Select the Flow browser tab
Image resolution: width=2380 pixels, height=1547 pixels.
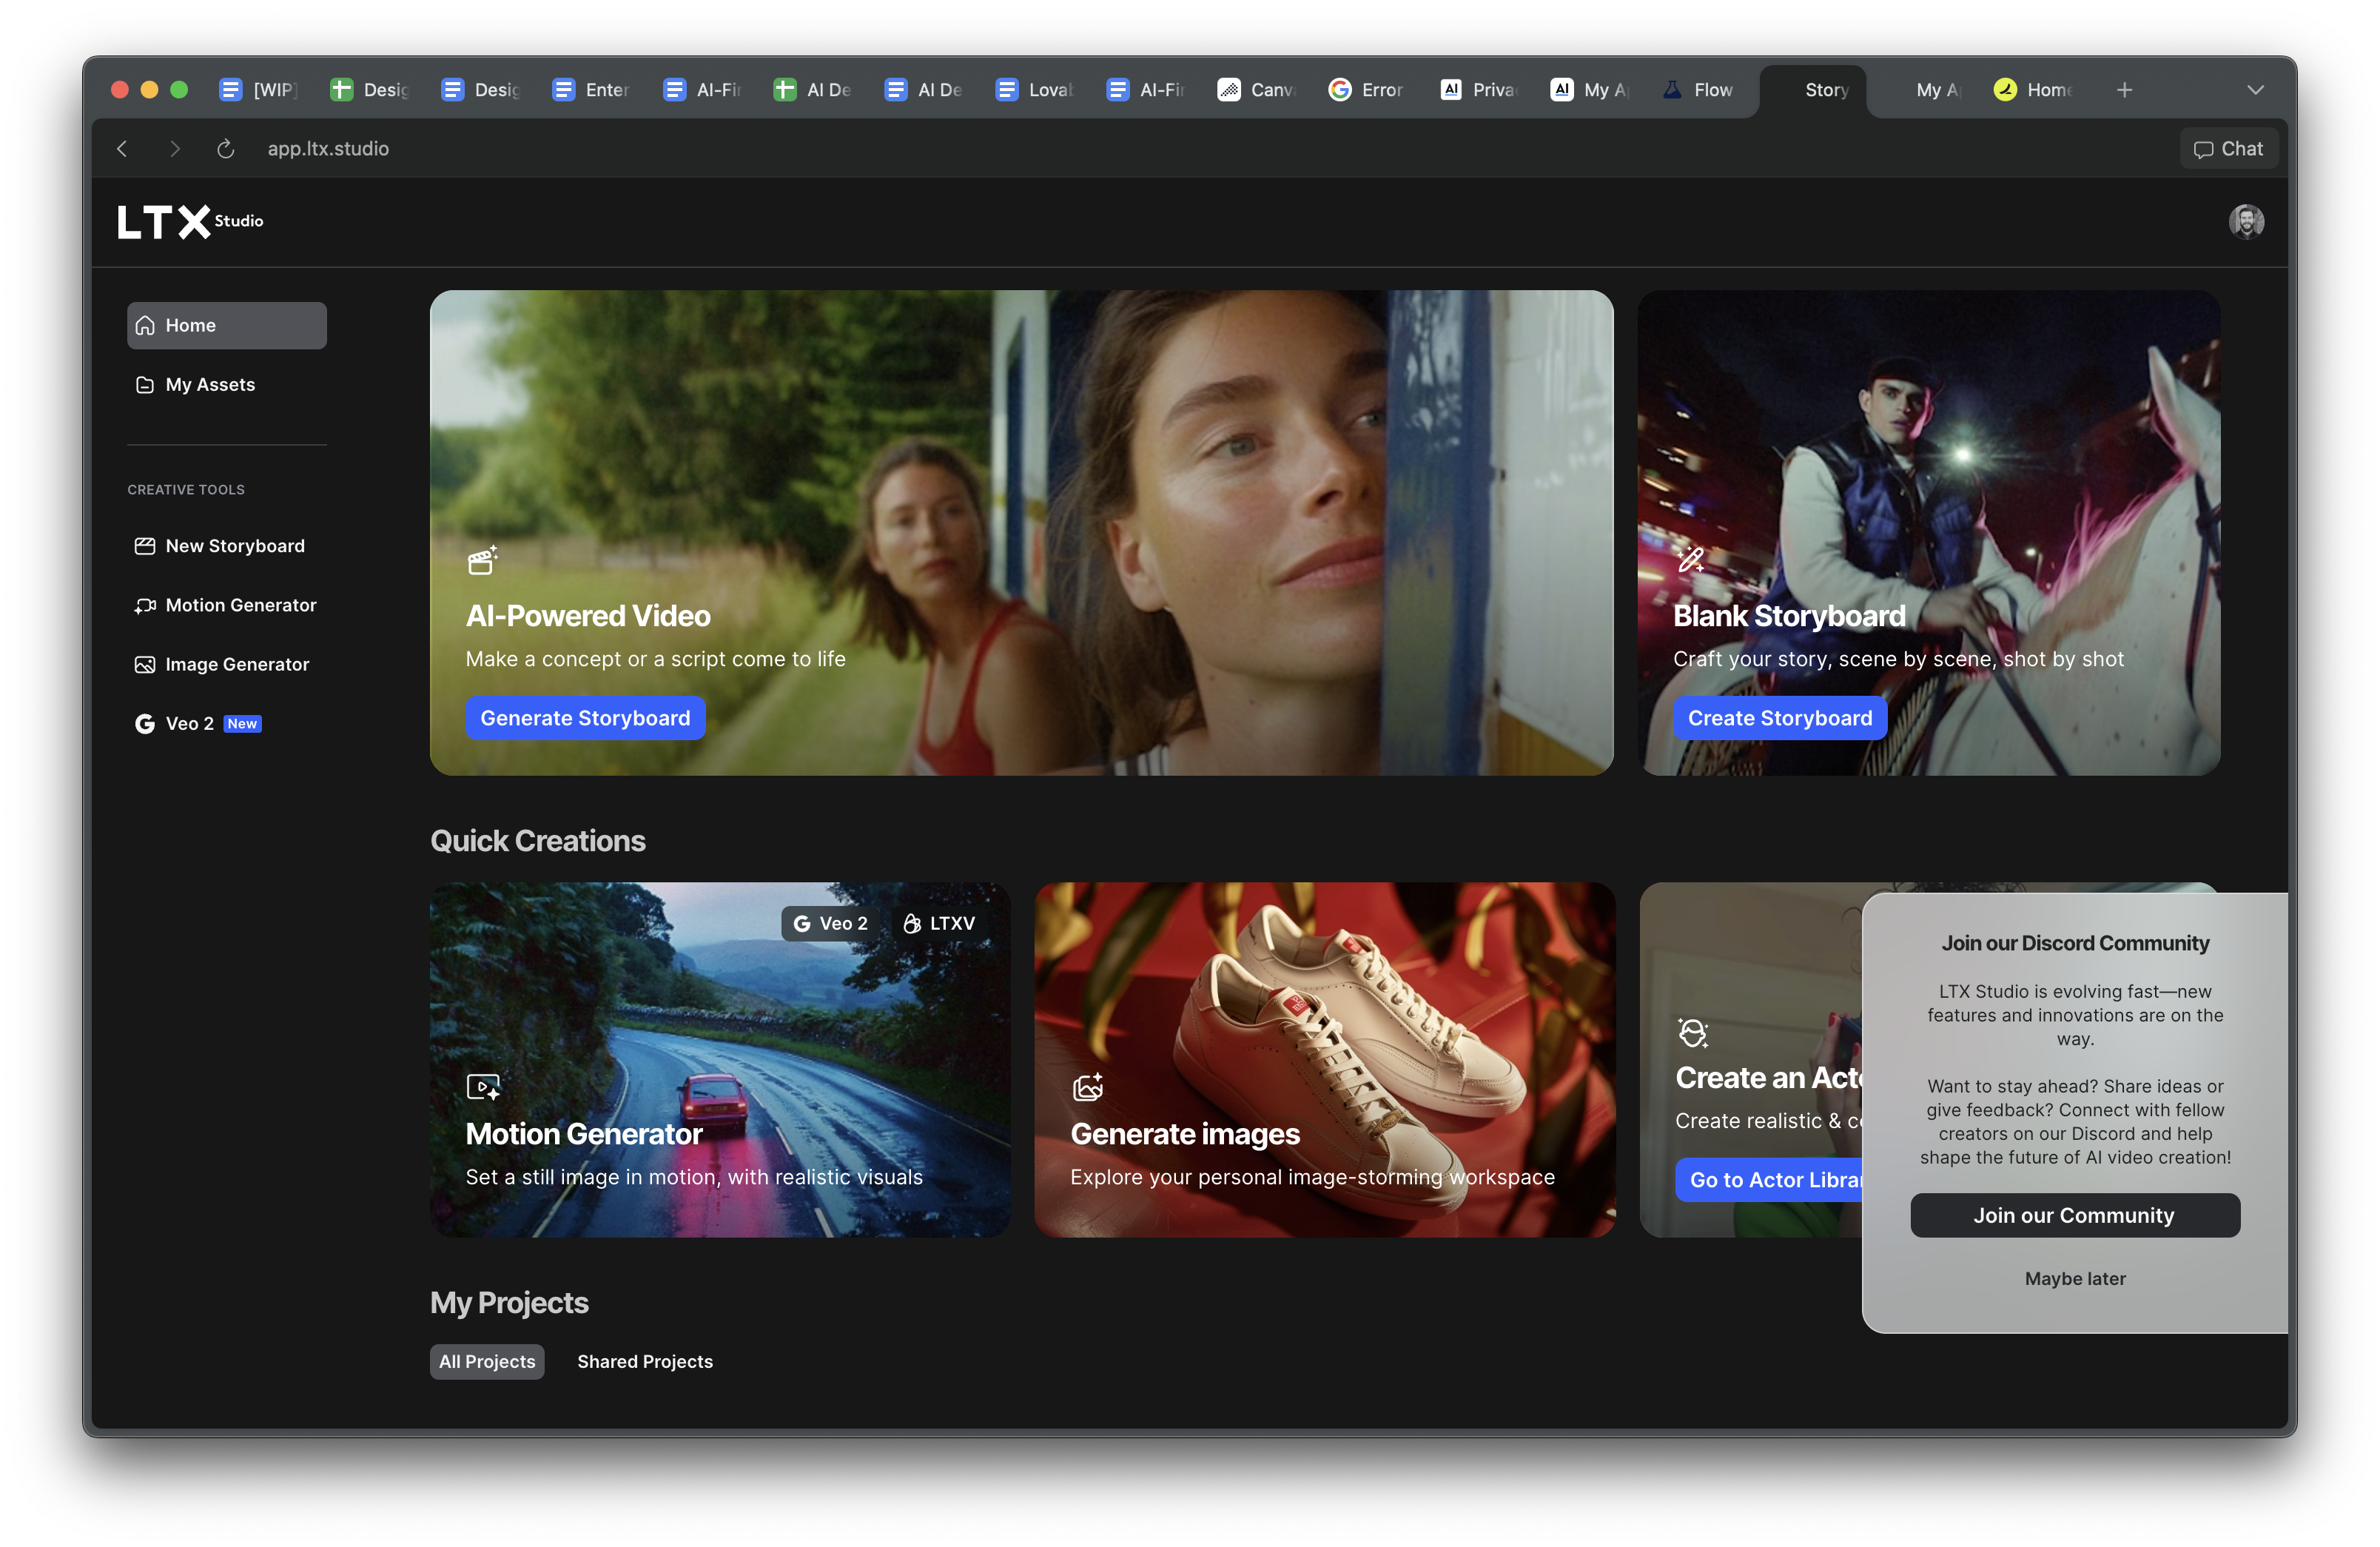tap(1699, 90)
